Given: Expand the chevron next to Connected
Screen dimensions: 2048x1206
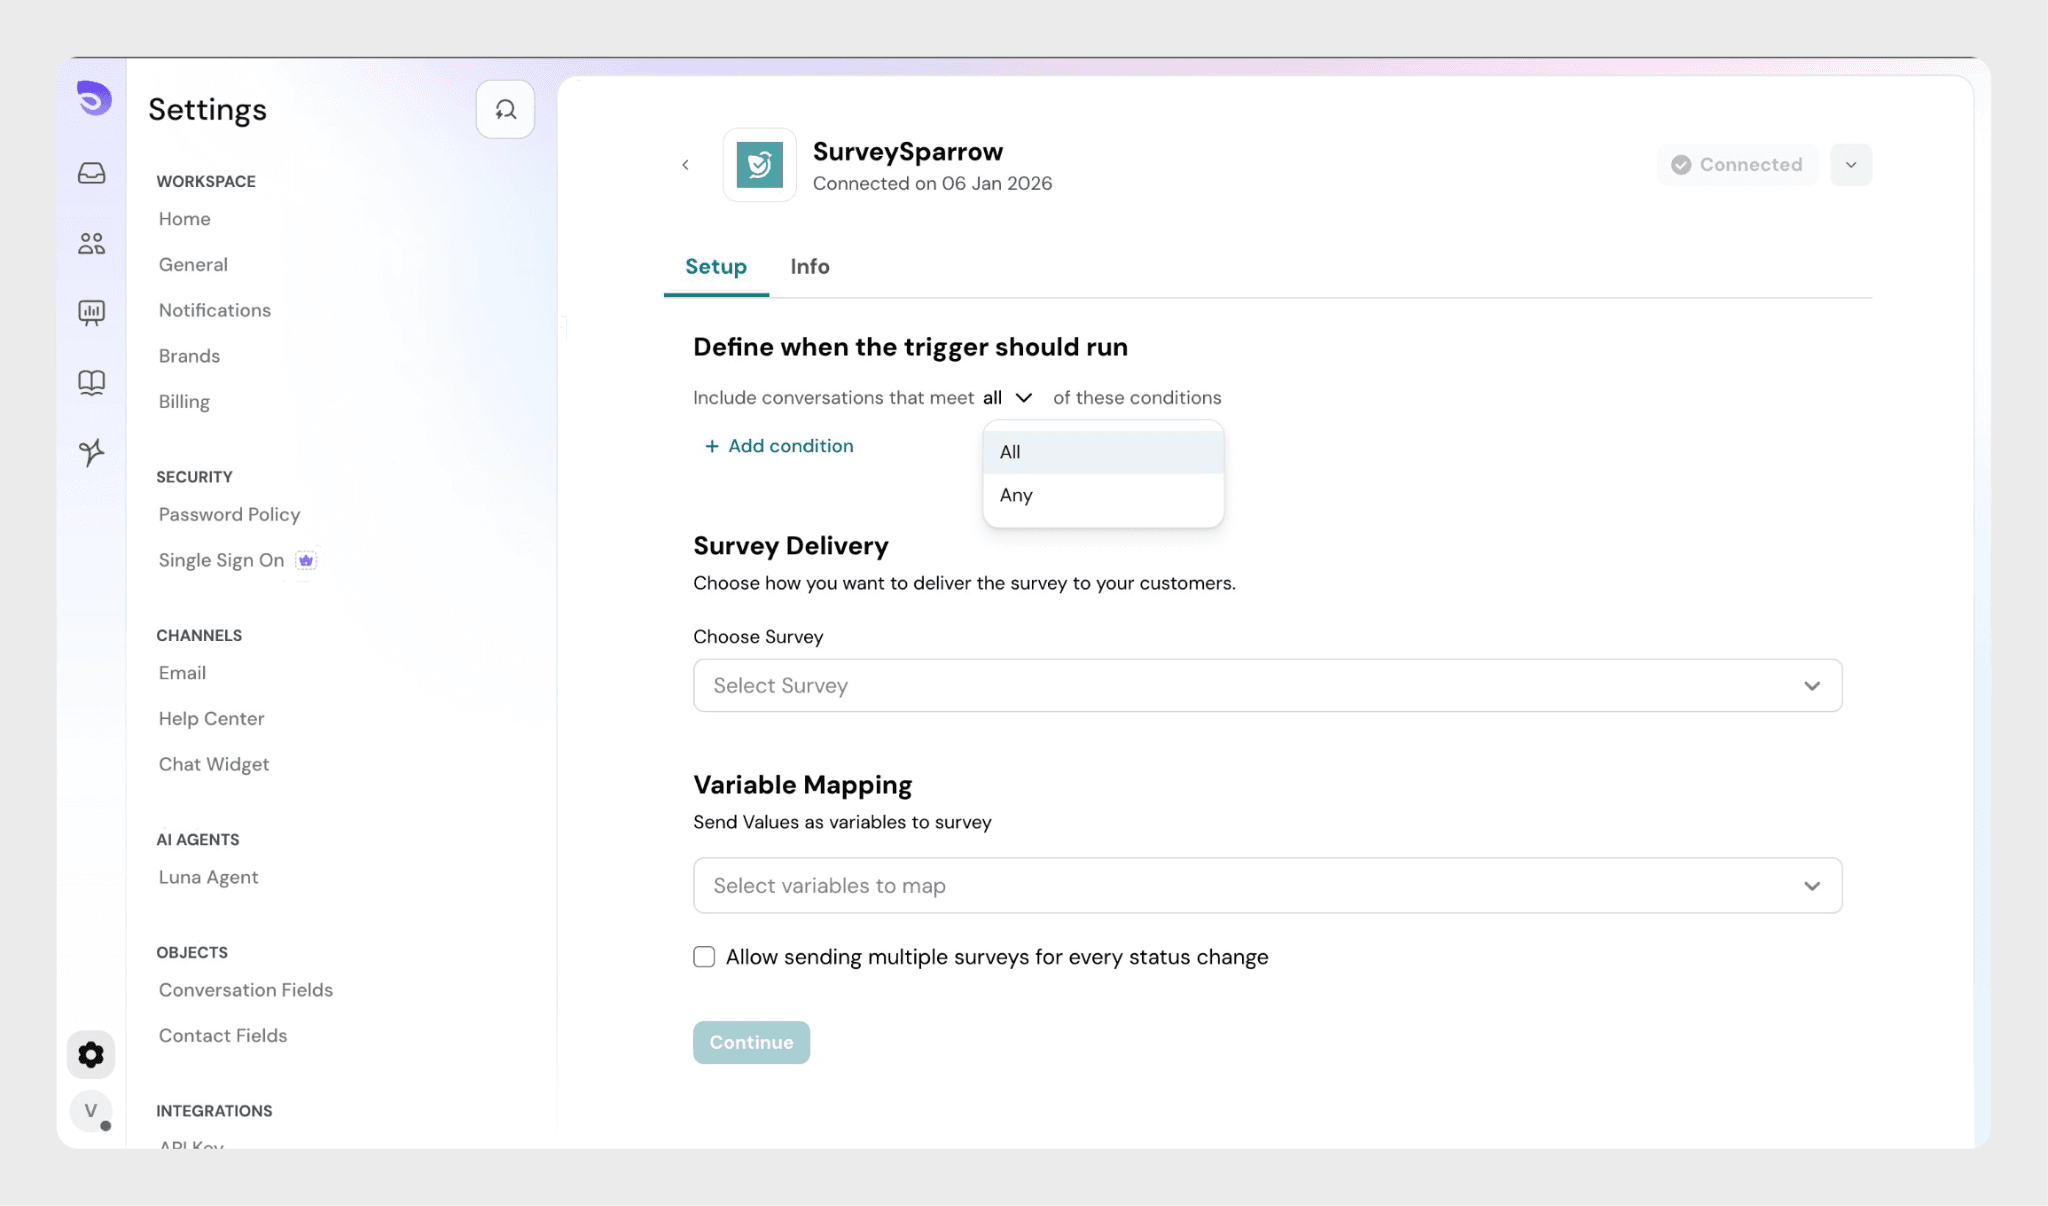Looking at the screenshot, I should [1850, 165].
